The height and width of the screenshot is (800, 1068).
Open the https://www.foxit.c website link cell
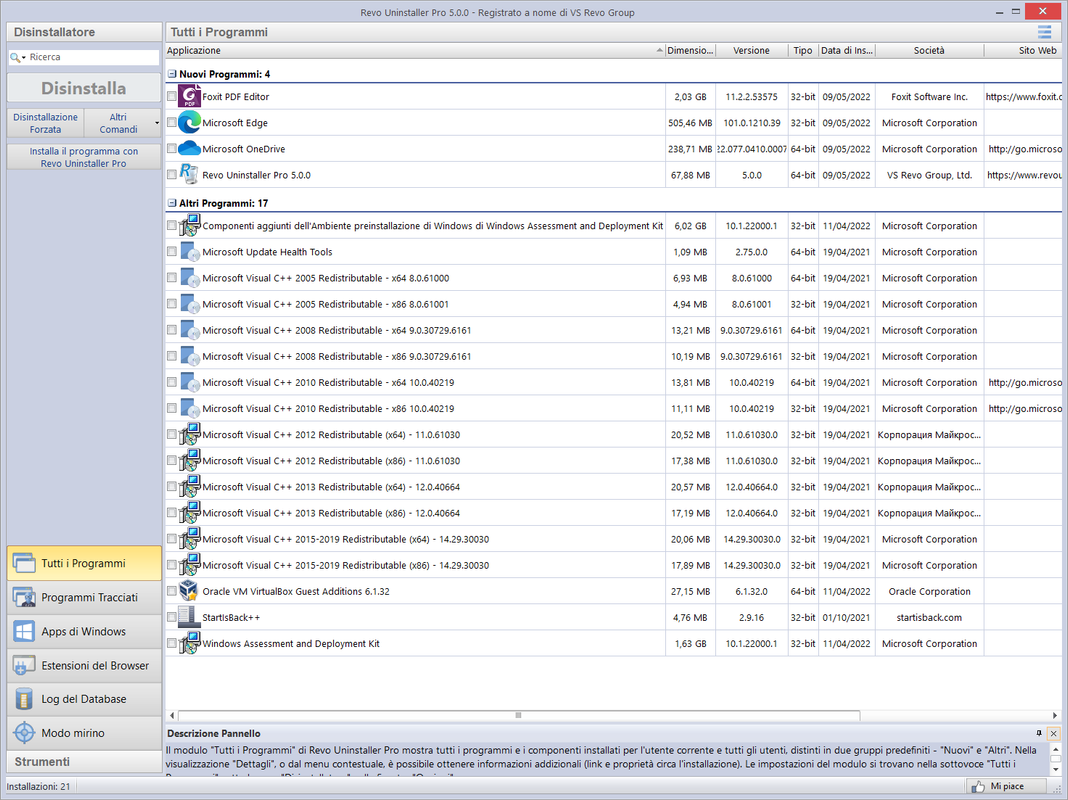(1023, 97)
